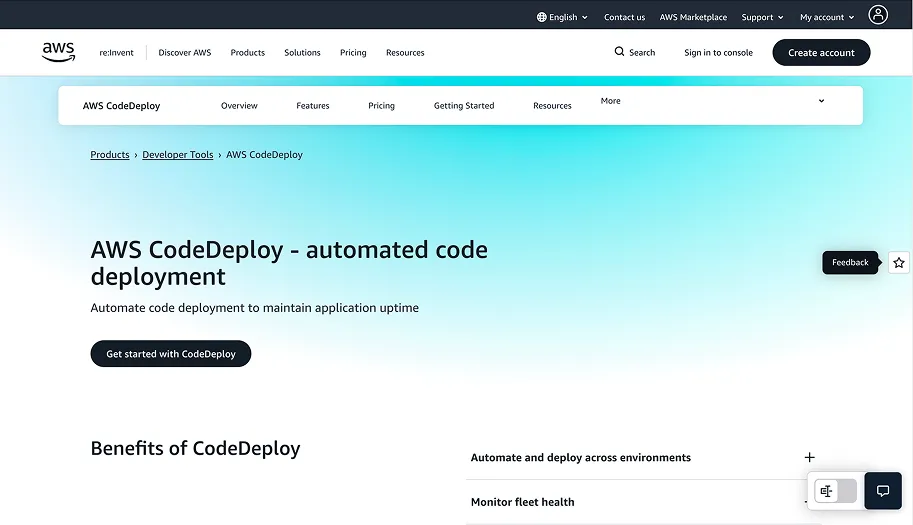Open the top nav Resources menu

click(x=405, y=52)
